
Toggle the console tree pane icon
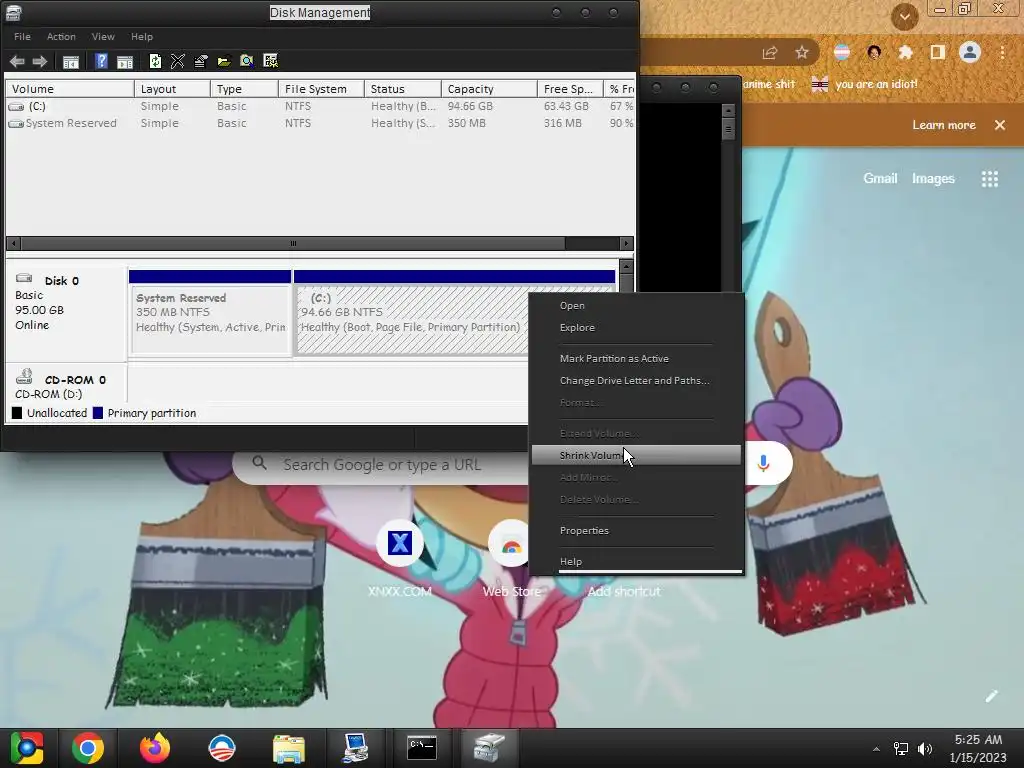(x=71, y=61)
